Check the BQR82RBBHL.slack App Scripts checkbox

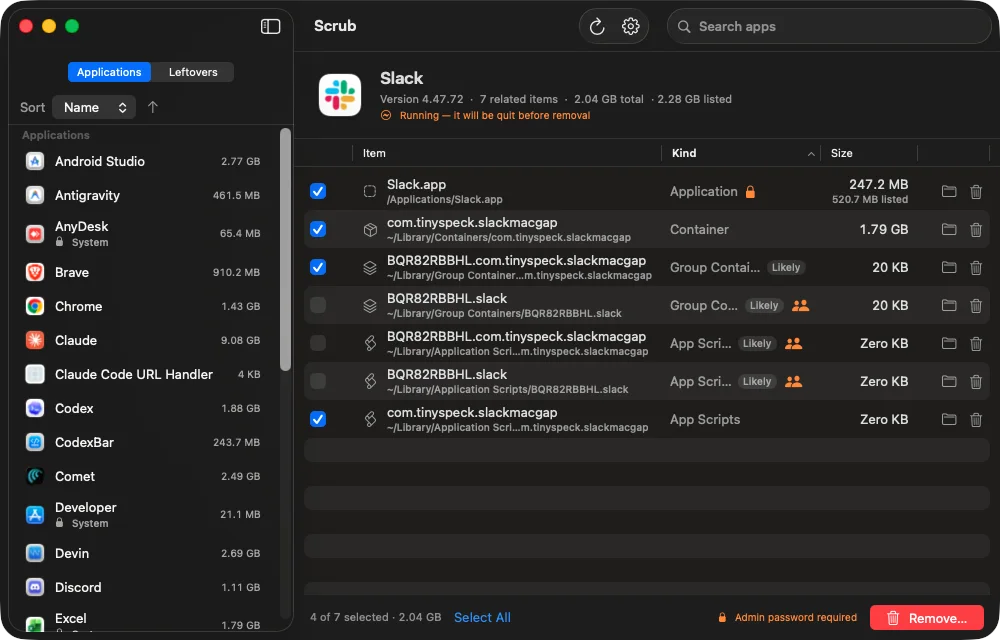tap(318, 381)
